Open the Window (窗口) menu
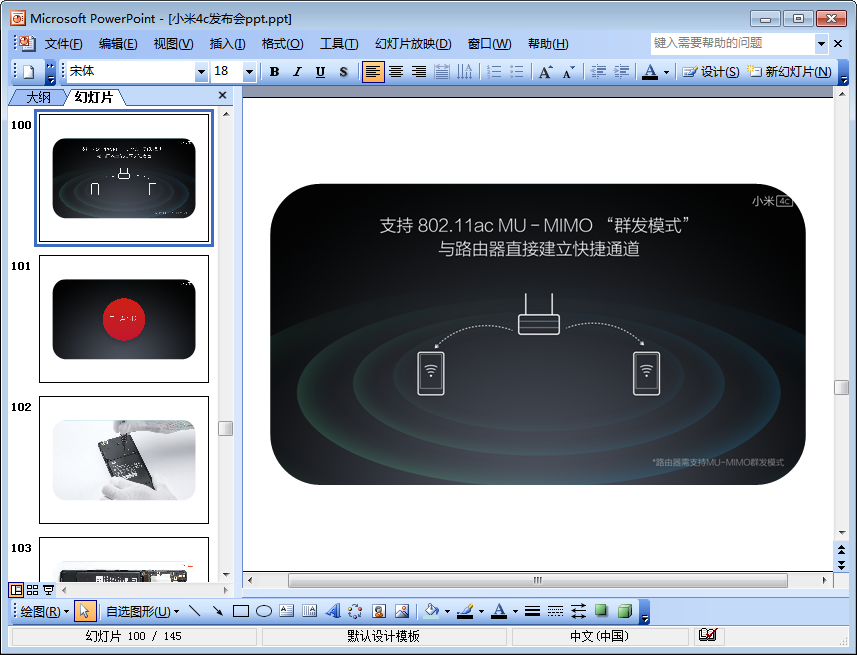 coord(490,44)
